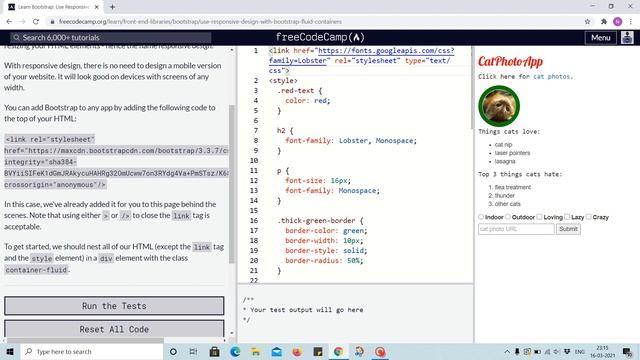The height and width of the screenshot is (360, 640).
Task: Open Task View on the taskbar
Action: pyautogui.click(x=193, y=351)
